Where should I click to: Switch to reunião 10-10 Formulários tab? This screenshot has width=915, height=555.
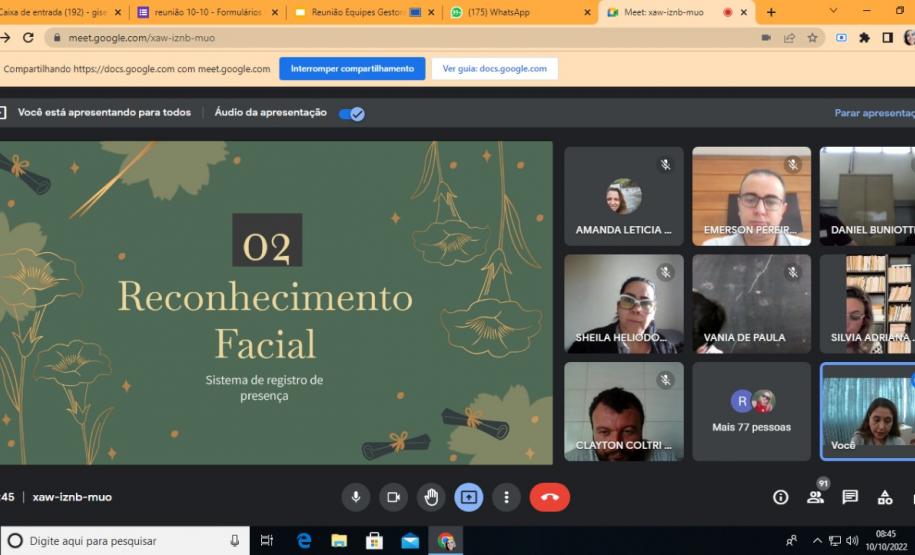click(205, 12)
